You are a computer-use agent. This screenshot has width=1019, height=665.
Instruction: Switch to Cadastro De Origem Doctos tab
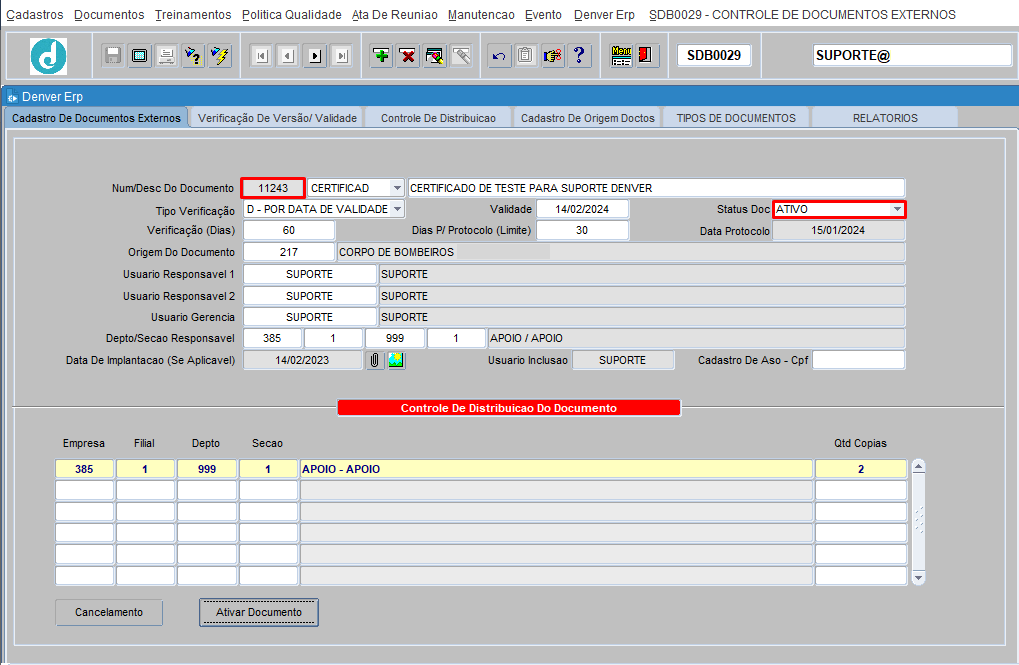pos(587,118)
